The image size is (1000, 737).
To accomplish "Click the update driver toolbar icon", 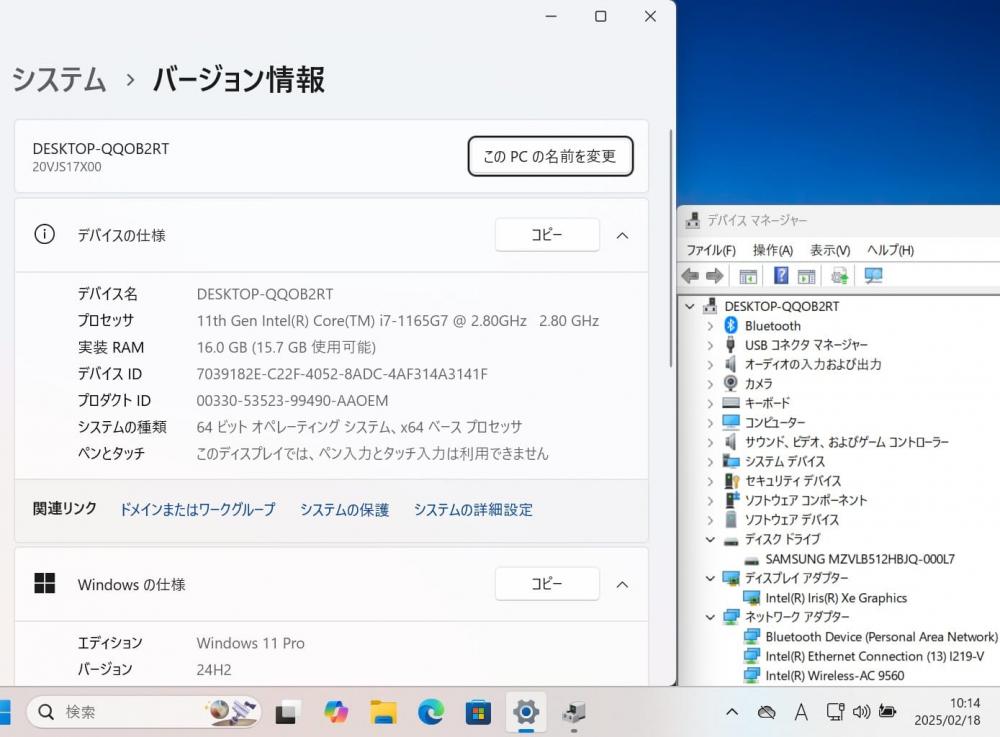I will (x=839, y=276).
